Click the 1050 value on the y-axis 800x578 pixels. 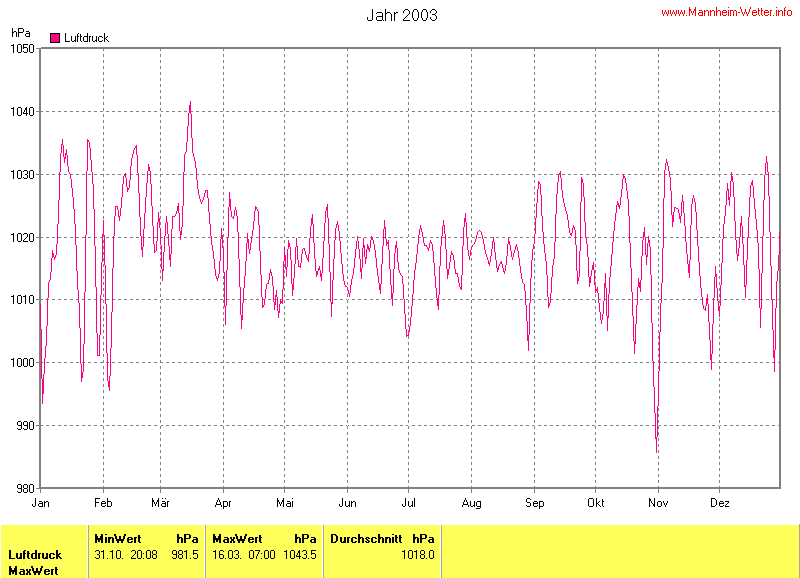(23, 49)
